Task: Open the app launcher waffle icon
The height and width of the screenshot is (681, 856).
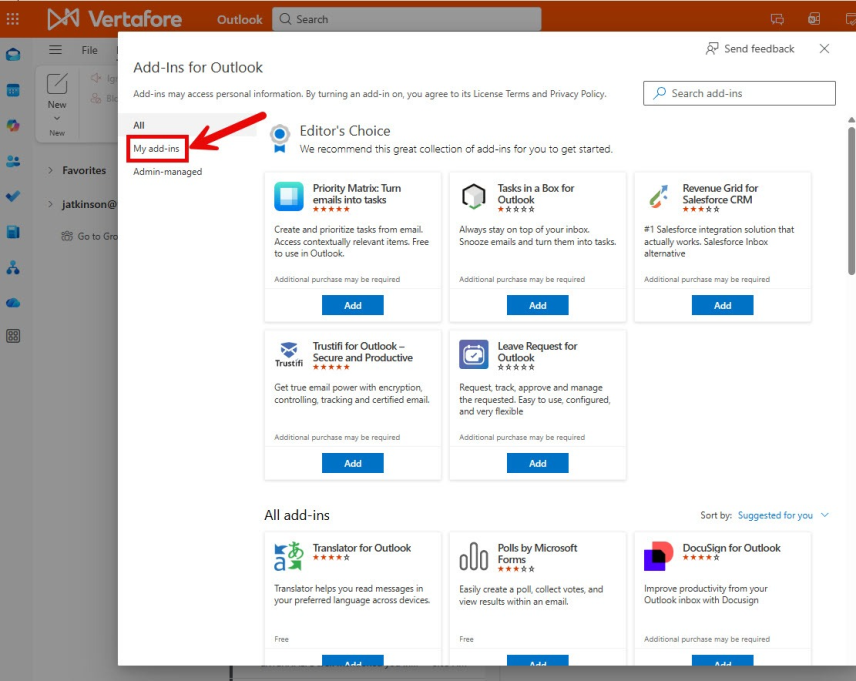Action: pos(13,19)
